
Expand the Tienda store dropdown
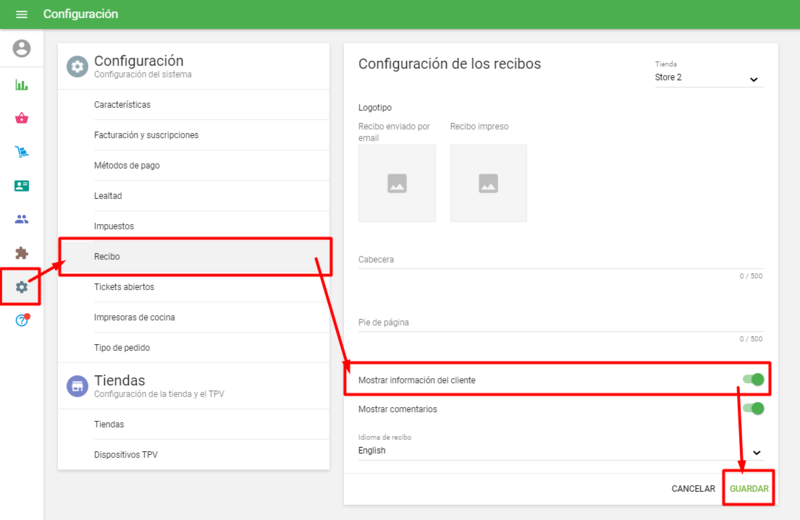coord(708,78)
